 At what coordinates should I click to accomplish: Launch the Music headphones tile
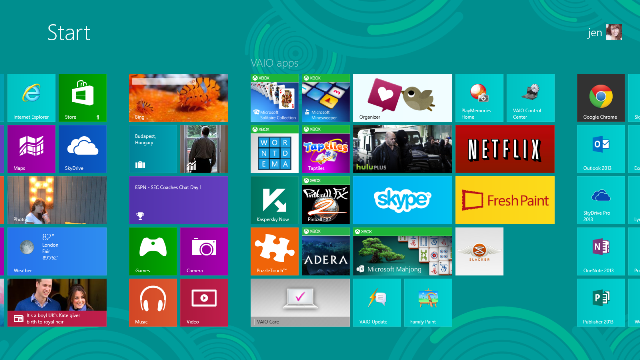[x=153, y=303]
